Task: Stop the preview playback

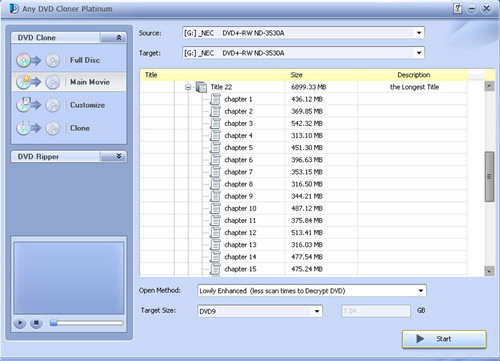Action: click(x=36, y=323)
